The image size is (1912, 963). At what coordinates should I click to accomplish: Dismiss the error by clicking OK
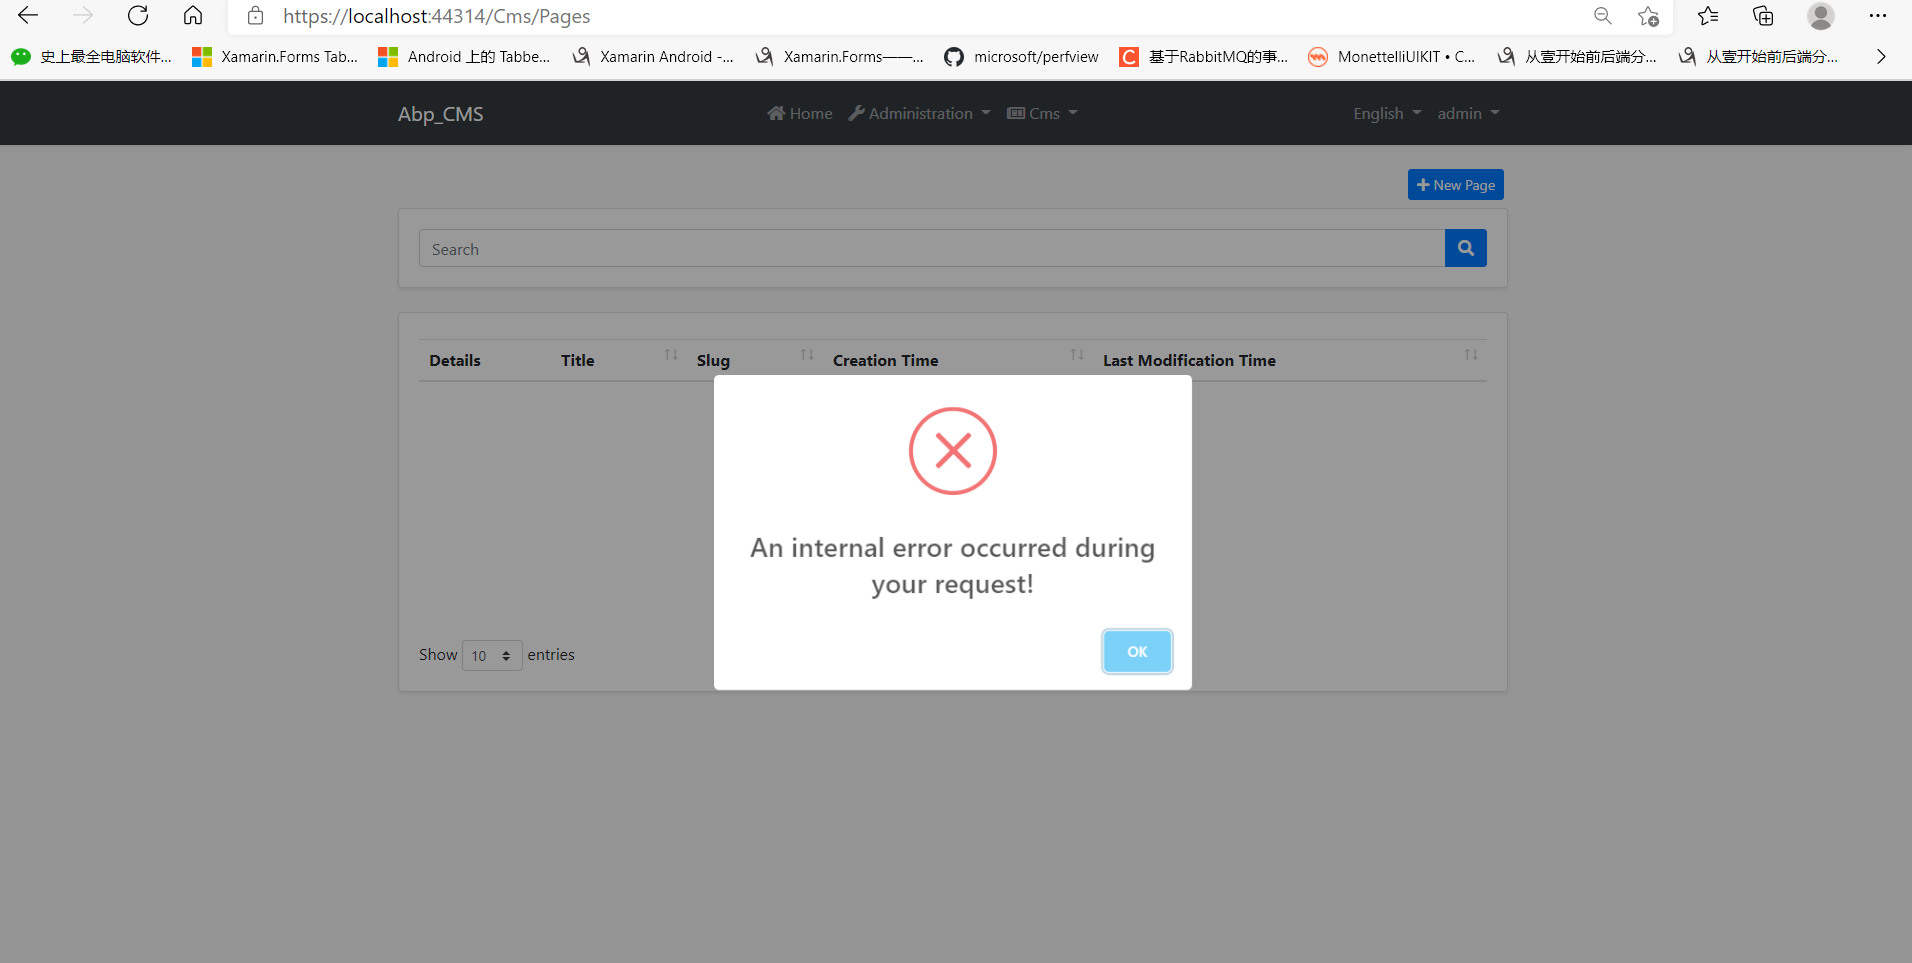pos(1137,651)
